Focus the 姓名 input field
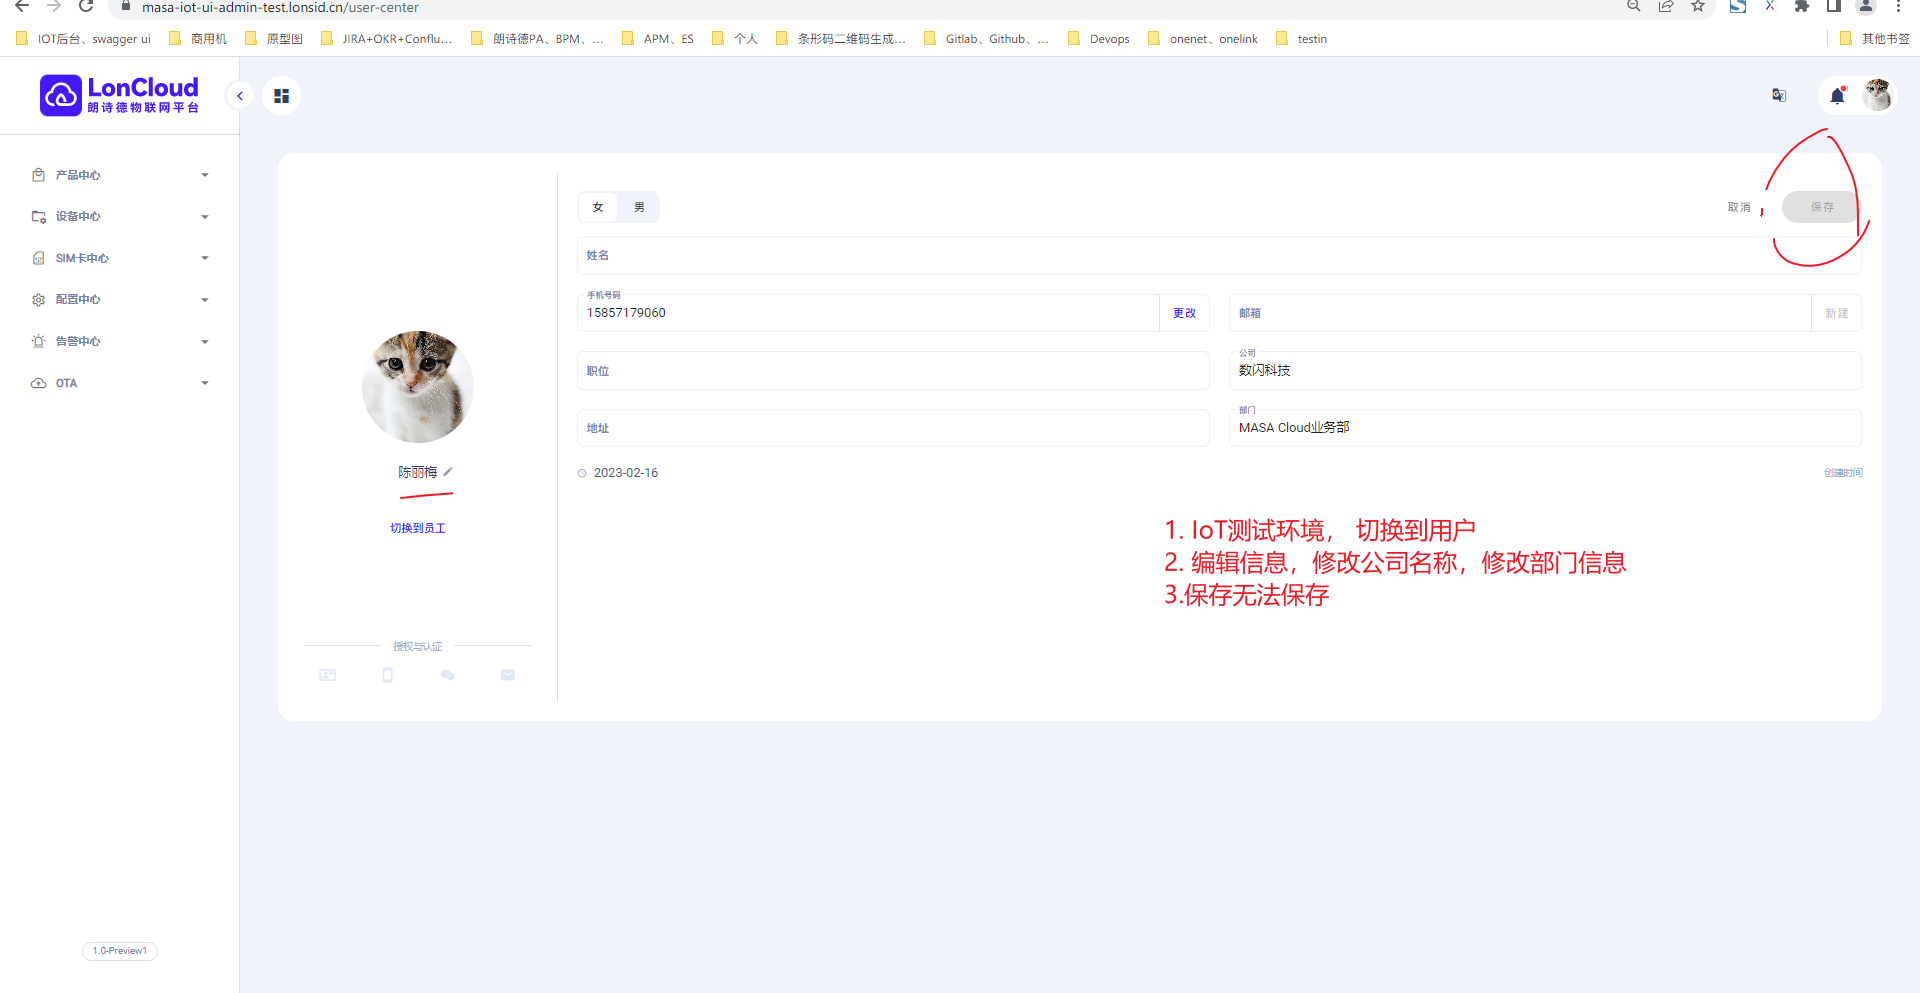This screenshot has width=1920, height=993. coord(1219,255)
